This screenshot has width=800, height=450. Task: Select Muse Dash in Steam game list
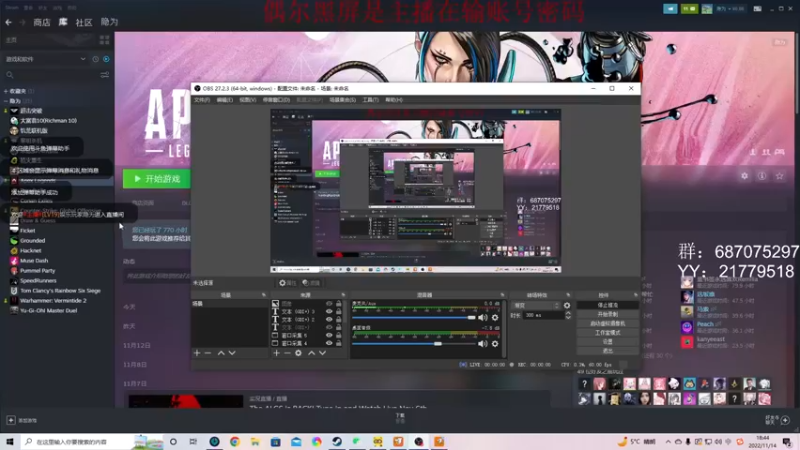[34, 261]
